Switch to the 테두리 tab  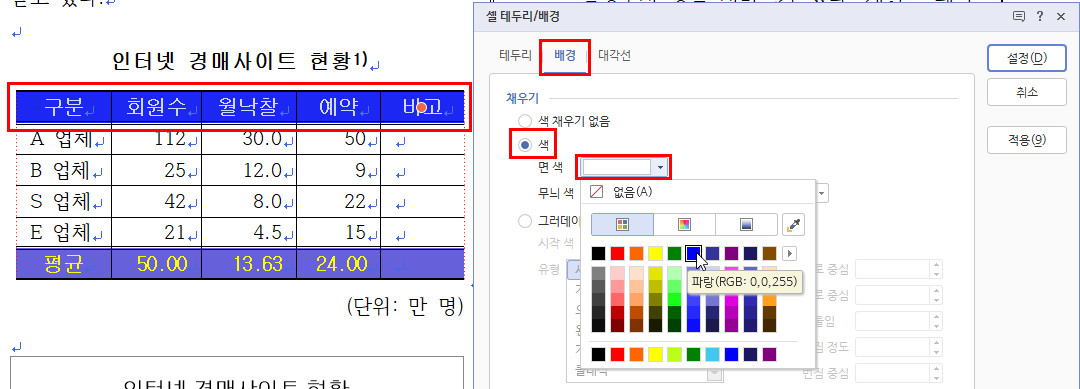[515, 56]
